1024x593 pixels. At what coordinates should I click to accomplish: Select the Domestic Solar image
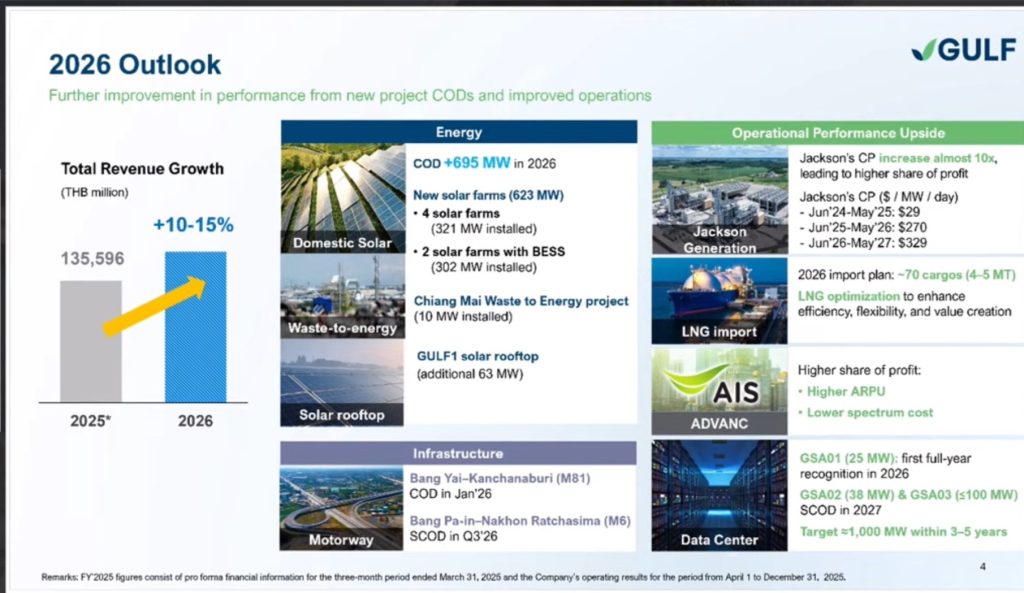pos(341,200)
